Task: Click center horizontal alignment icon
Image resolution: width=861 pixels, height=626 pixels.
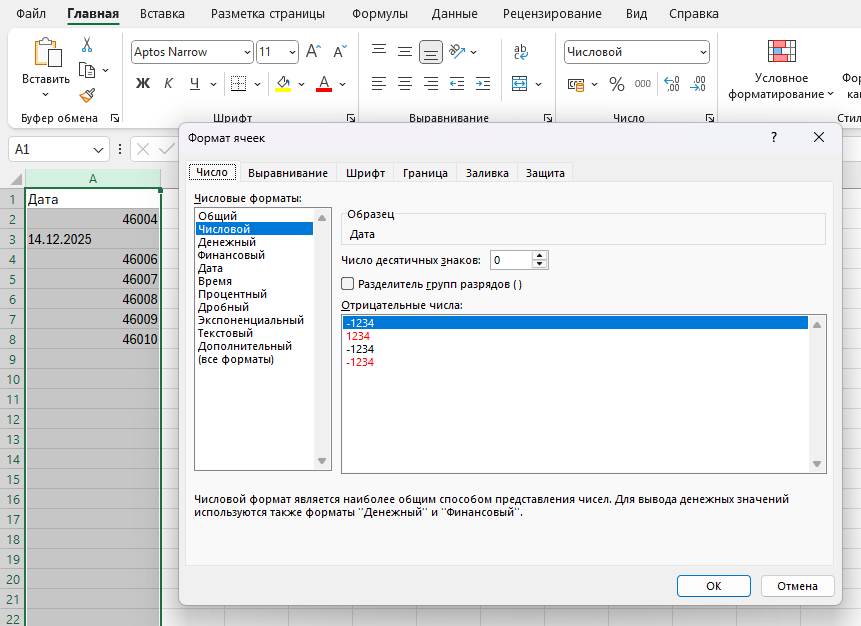Action: [405, 84]
